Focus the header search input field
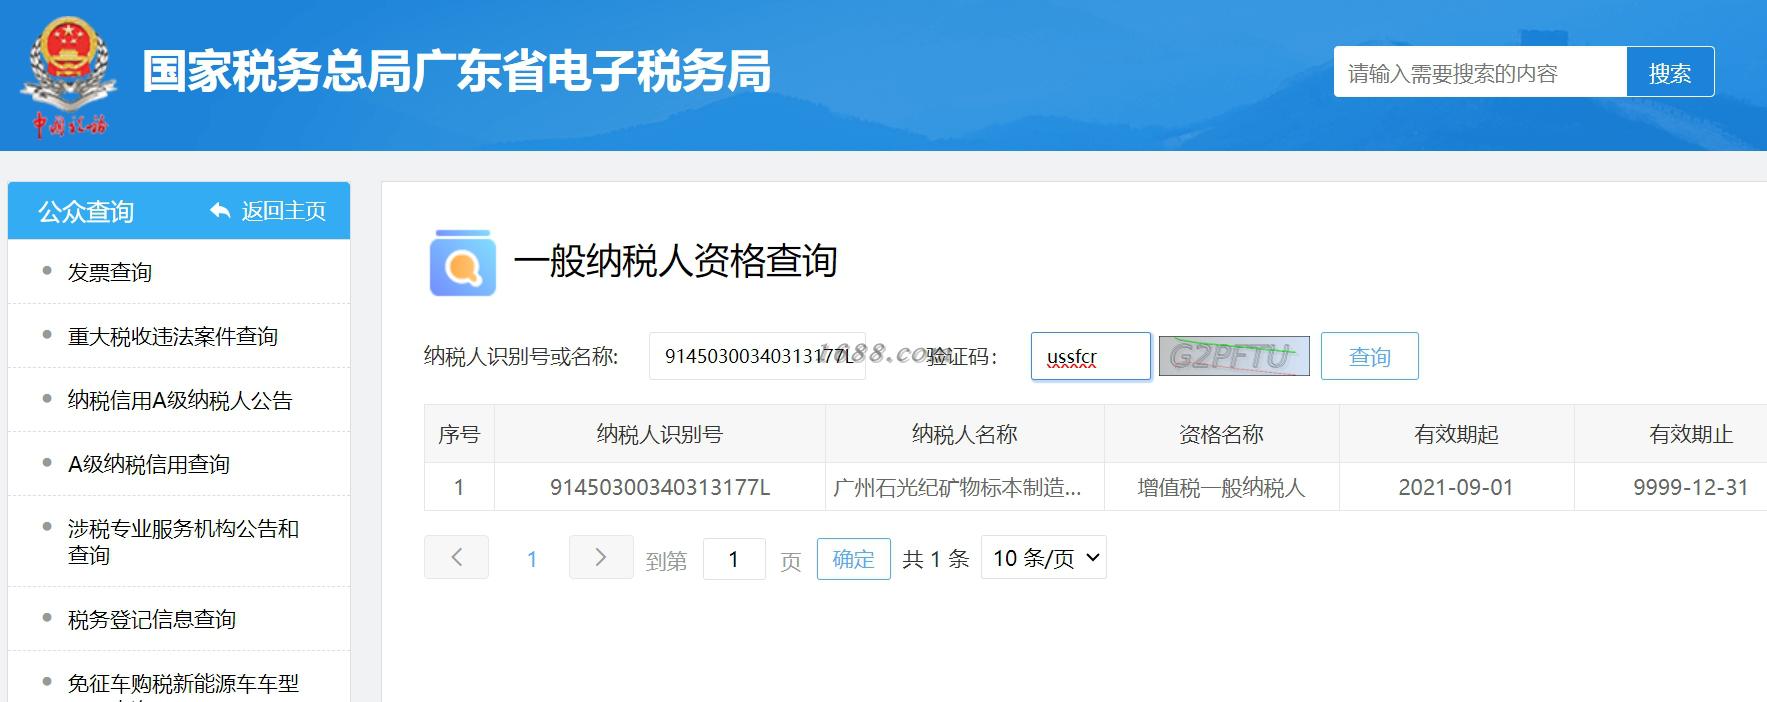 tap(1480, 72)
